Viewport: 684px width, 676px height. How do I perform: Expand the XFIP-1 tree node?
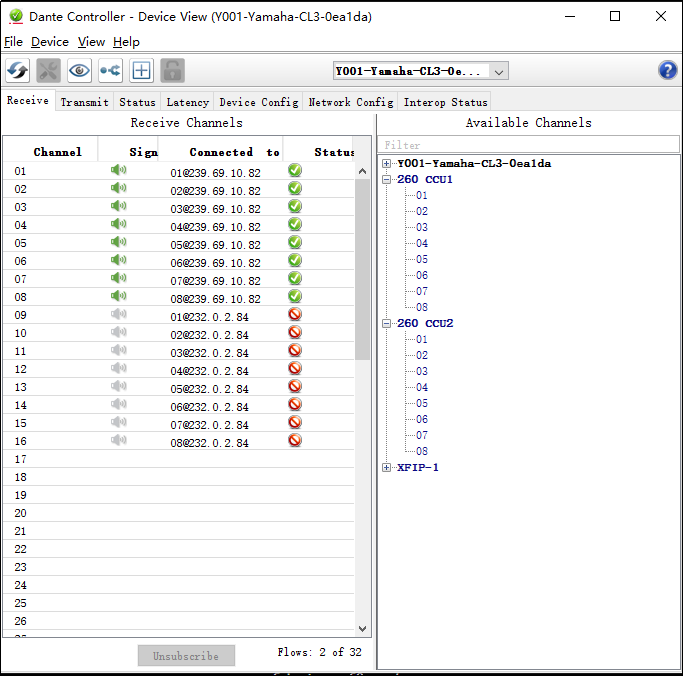[387, 467]
